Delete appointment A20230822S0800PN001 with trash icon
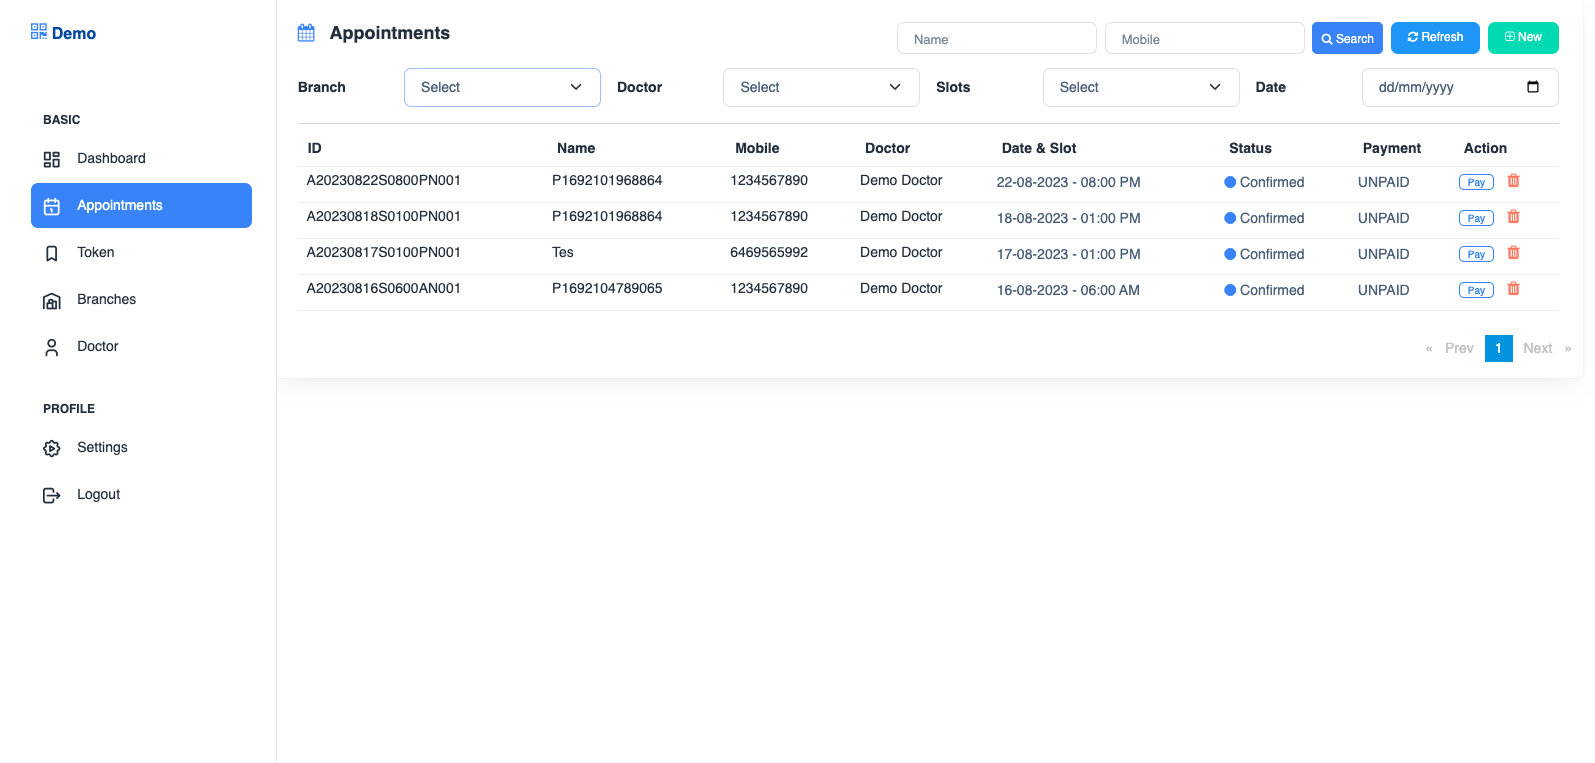This screenshot has width=1595, height=763. [1514, 181]
